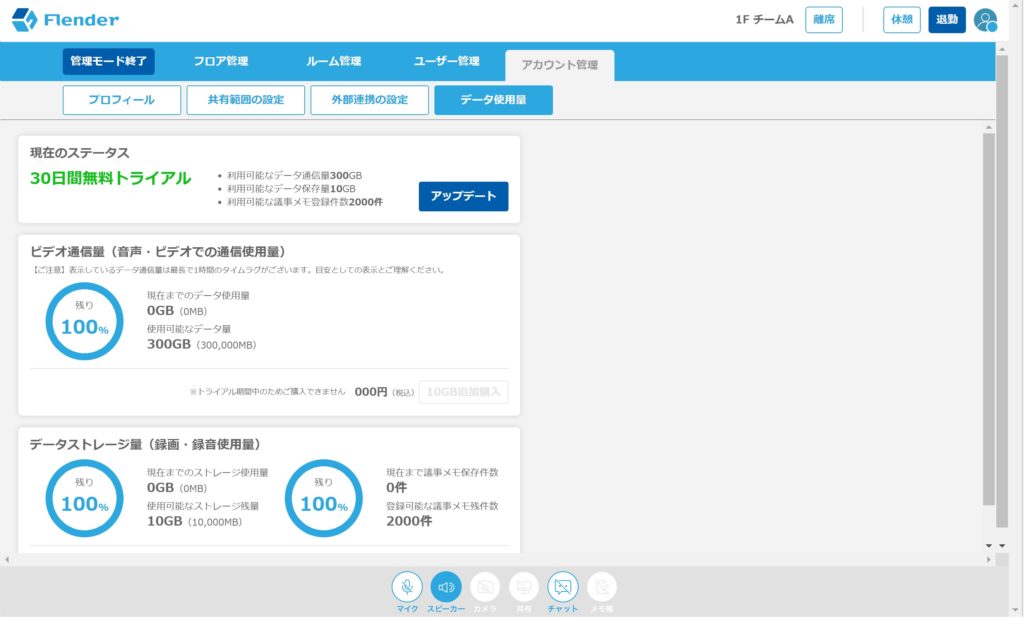Set status to 離席 (away)

coord(824,20)
